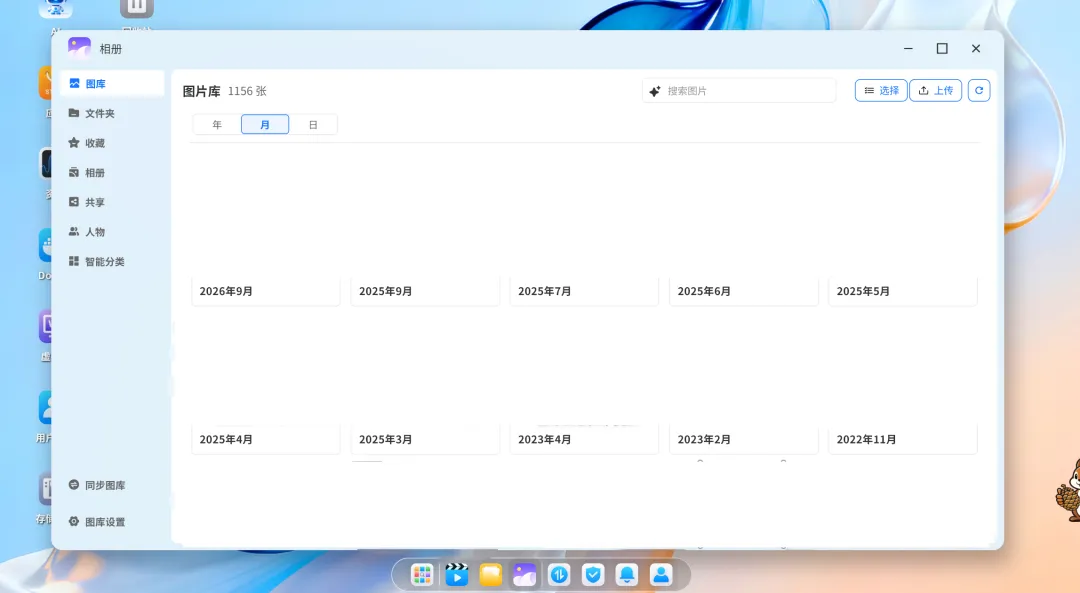Switch to 日 day view tab
The image size is (1080, 593).
coord(313,125)
